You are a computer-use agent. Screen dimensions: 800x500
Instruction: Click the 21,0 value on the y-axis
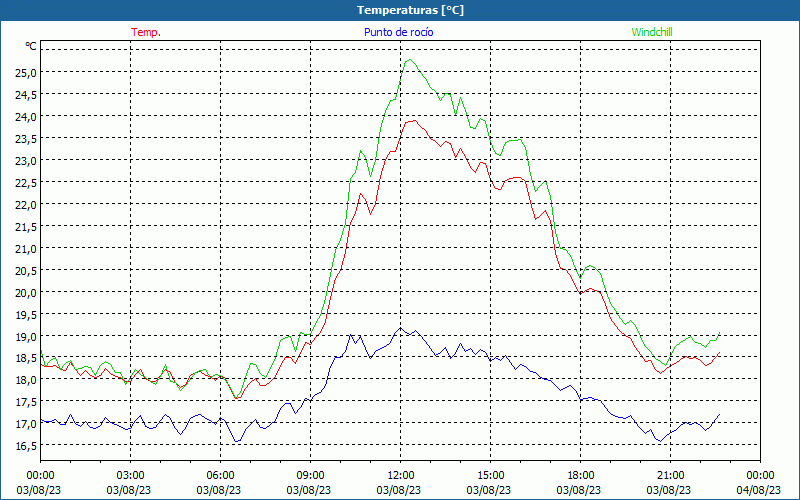coord(26,248)
